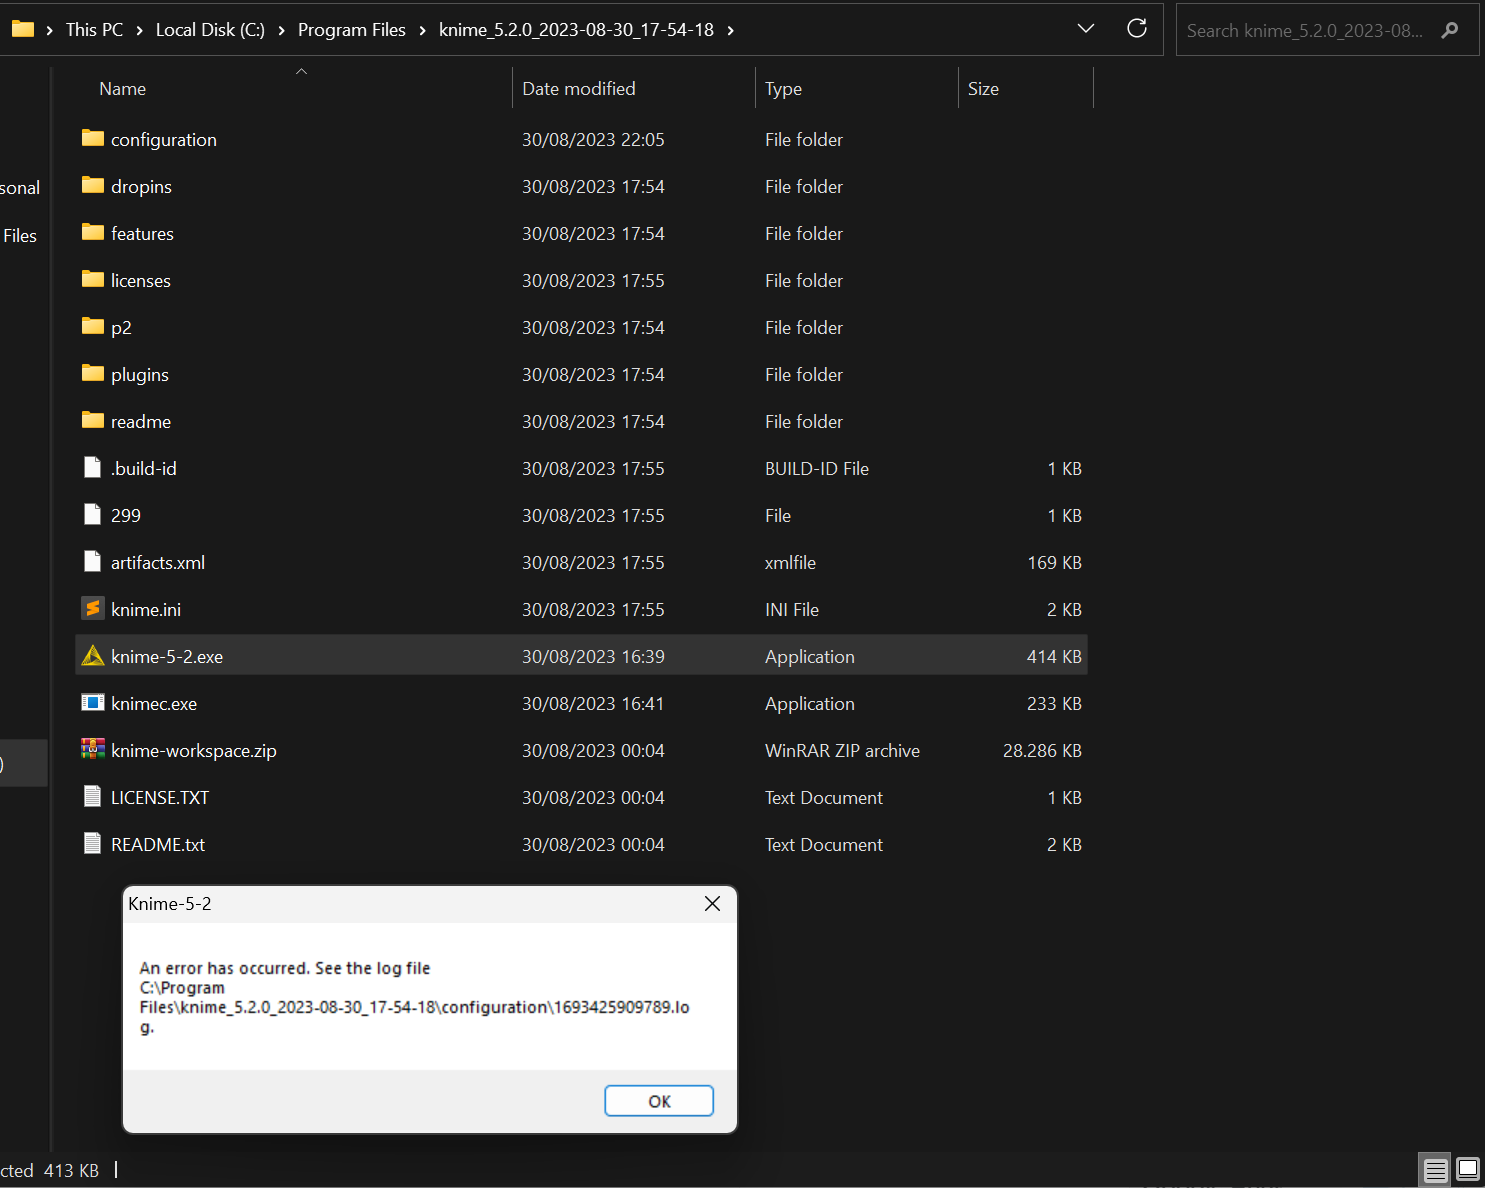Click the knime-workspace.zip WinRAR icon
This screenshot has height=1188, width=1485.
click(x=93, y=749)
